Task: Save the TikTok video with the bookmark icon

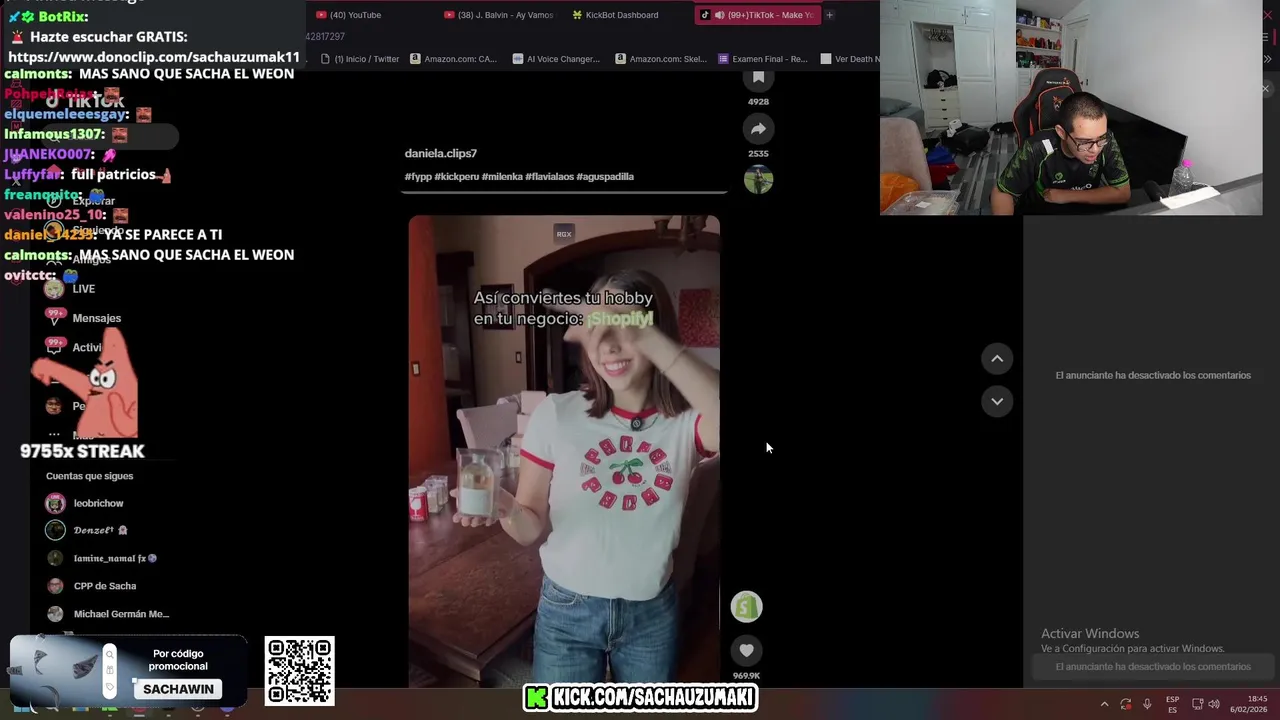Action: click(x=758, y=78)
